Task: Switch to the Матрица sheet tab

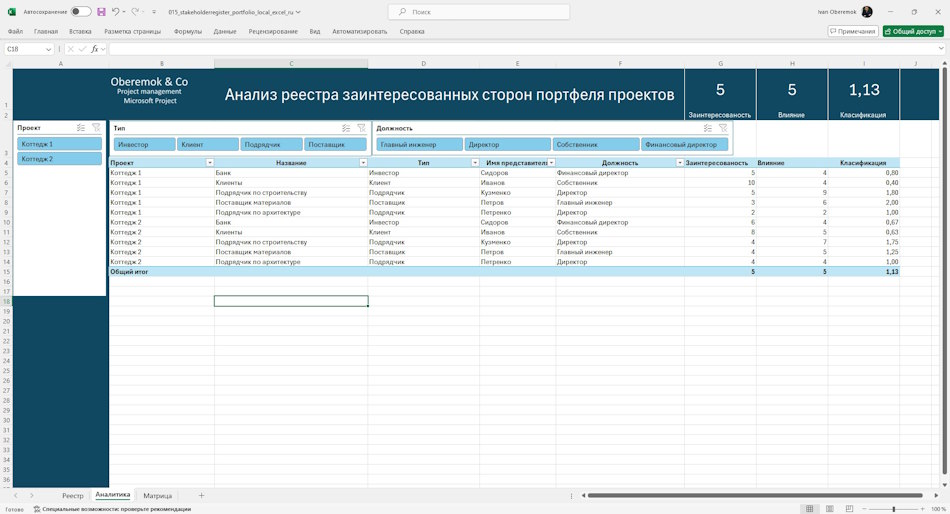Action: (x=158, y=496)
